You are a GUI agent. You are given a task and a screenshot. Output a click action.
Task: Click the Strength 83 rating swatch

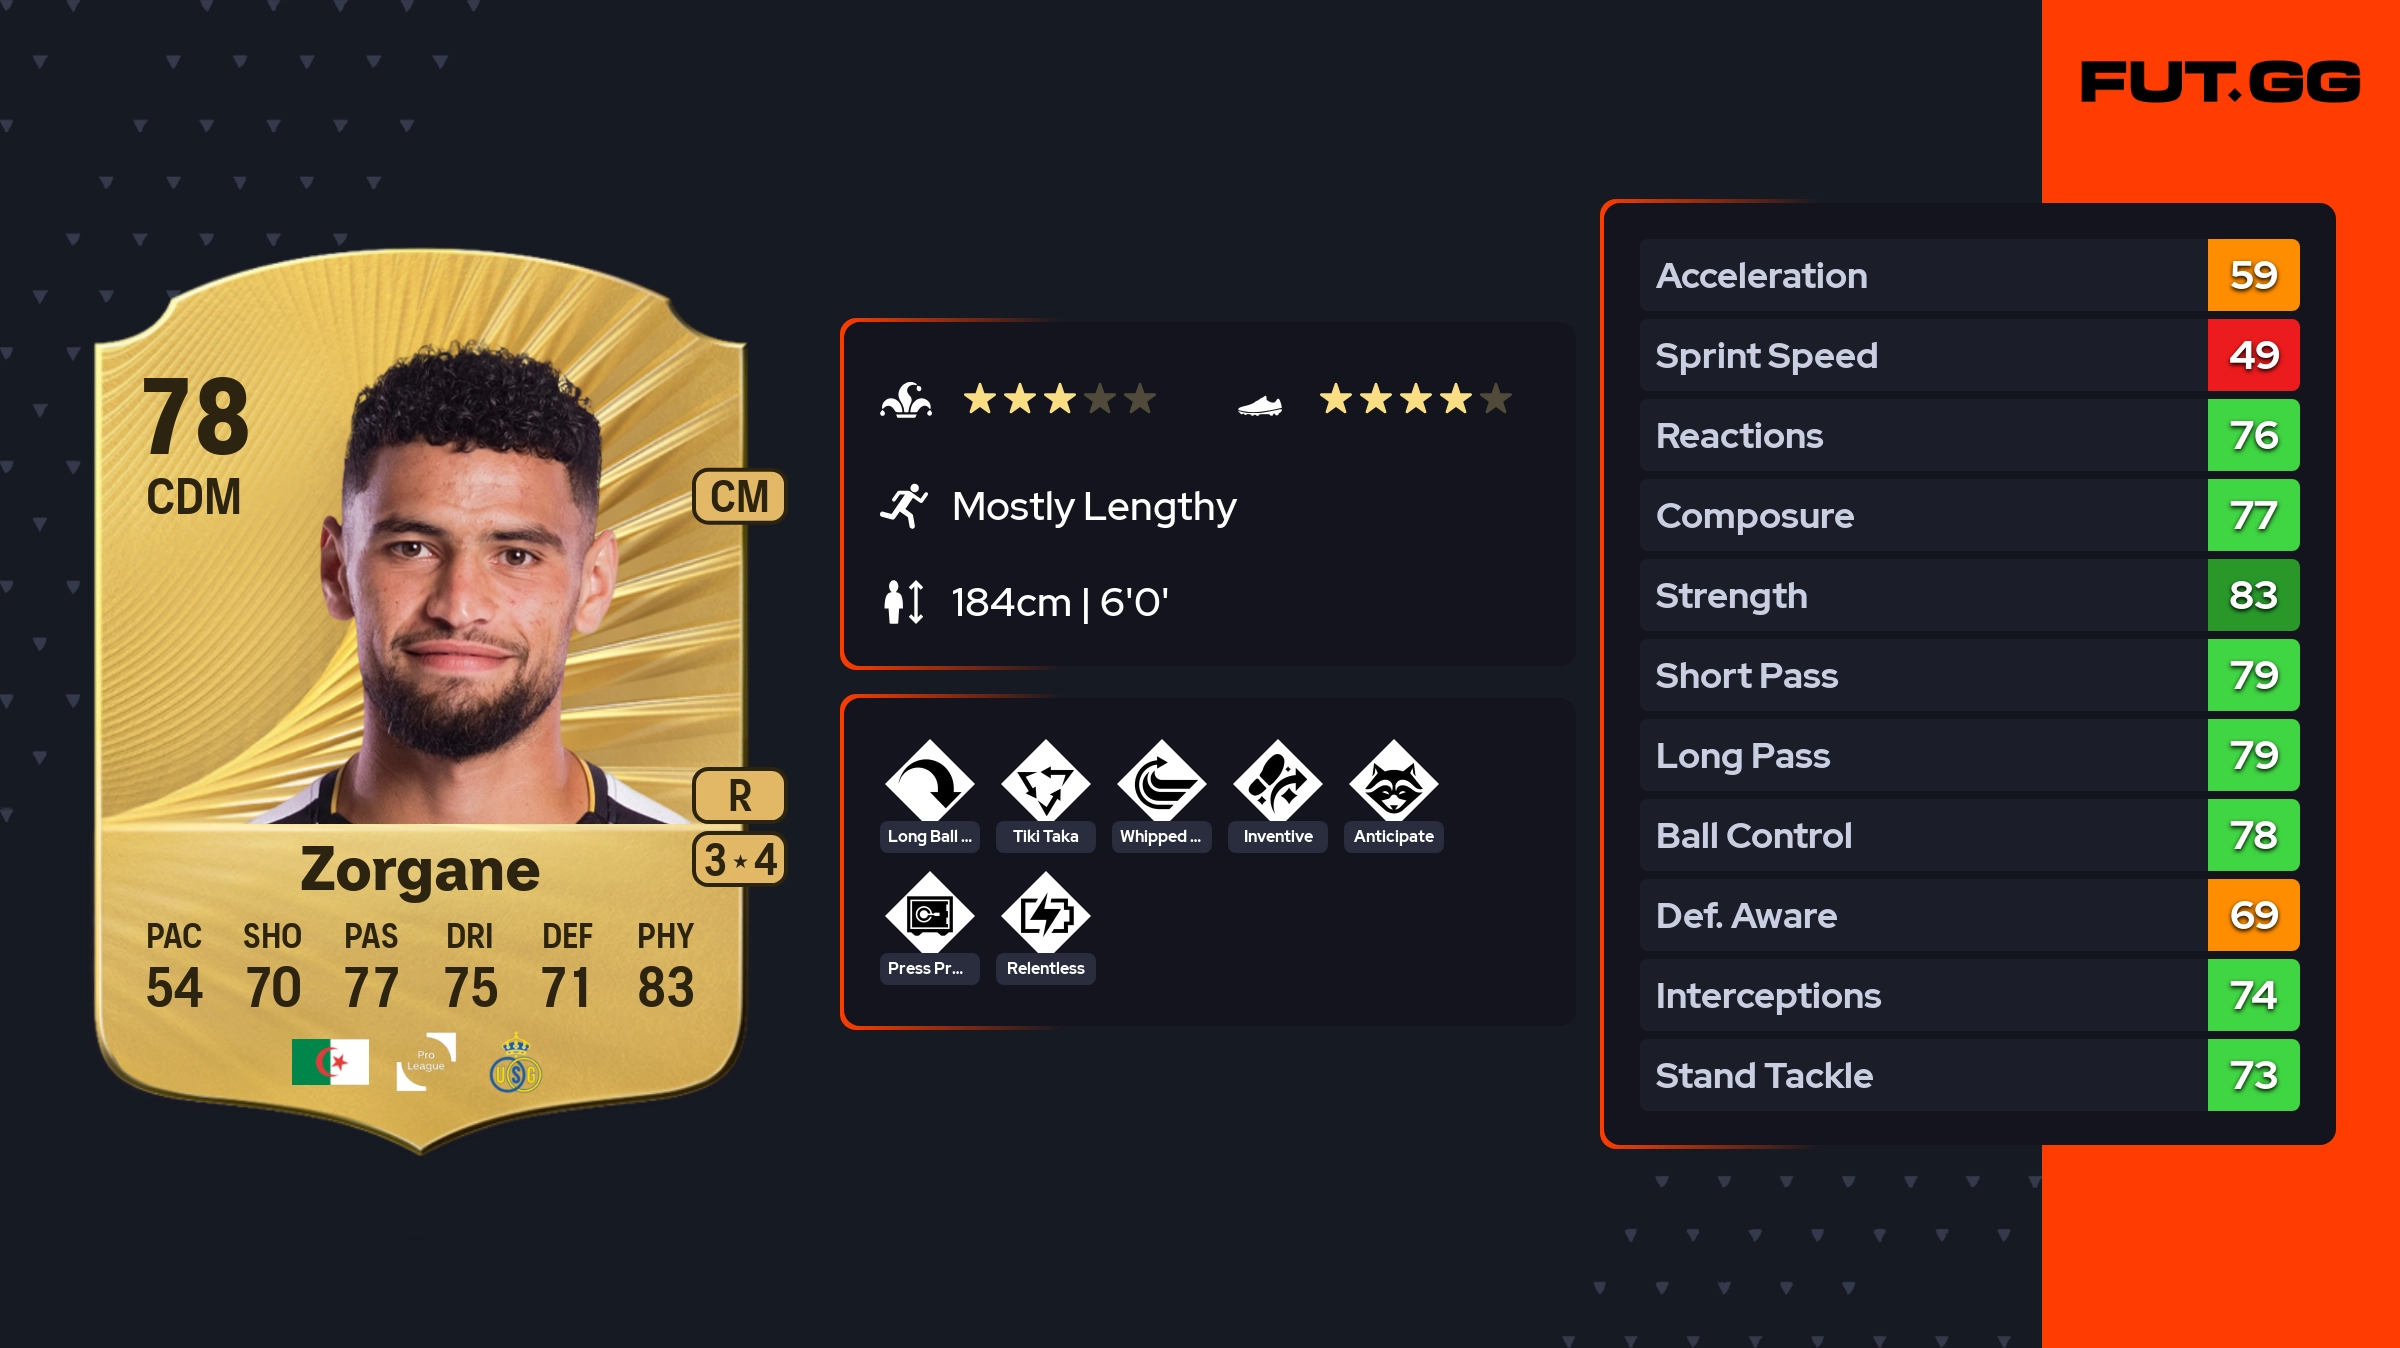pyautogui.click(x=2253, y=595)
